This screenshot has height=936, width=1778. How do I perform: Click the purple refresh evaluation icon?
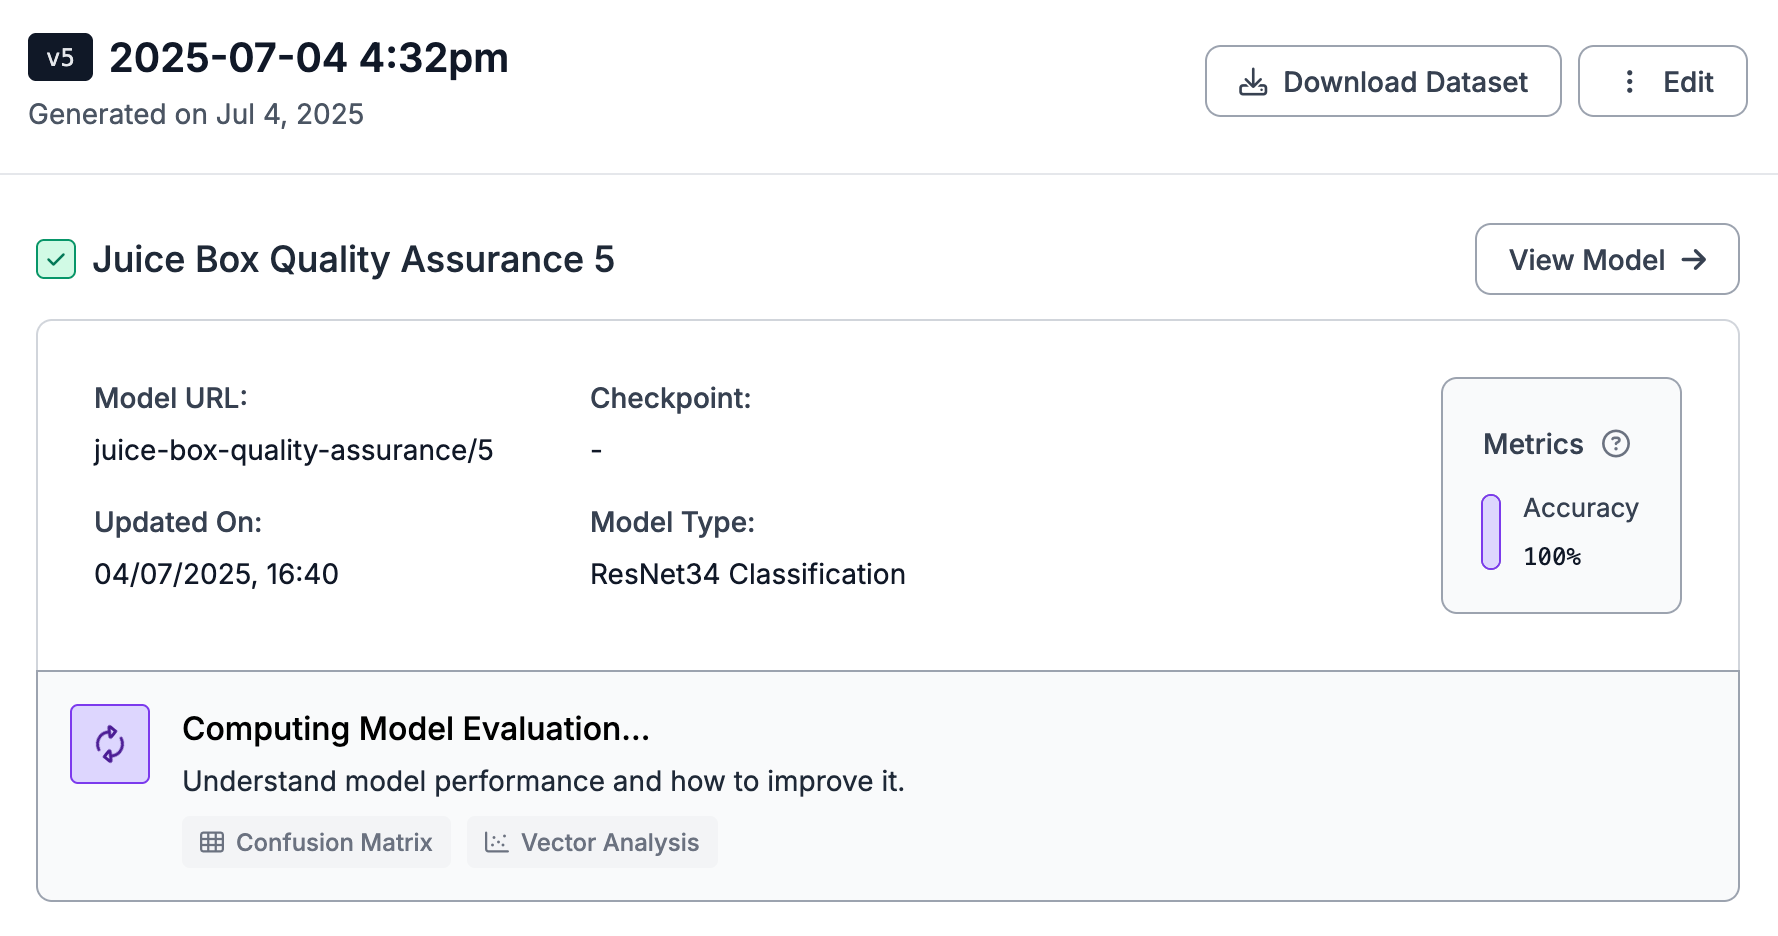coord(110,744)
